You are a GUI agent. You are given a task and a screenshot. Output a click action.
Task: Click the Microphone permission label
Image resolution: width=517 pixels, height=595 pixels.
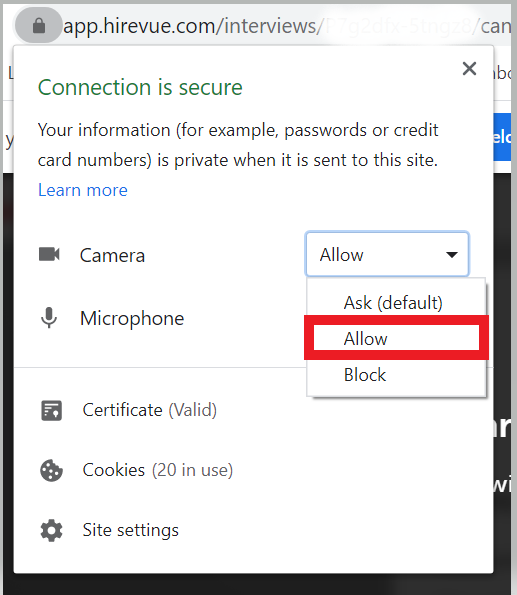[x=132, y=318]
